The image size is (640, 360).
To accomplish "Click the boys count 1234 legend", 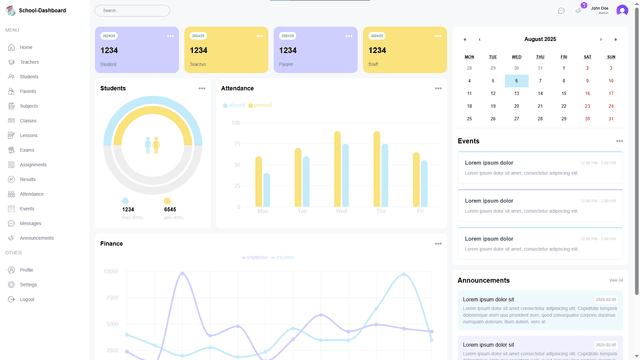I will click(128, 209).
